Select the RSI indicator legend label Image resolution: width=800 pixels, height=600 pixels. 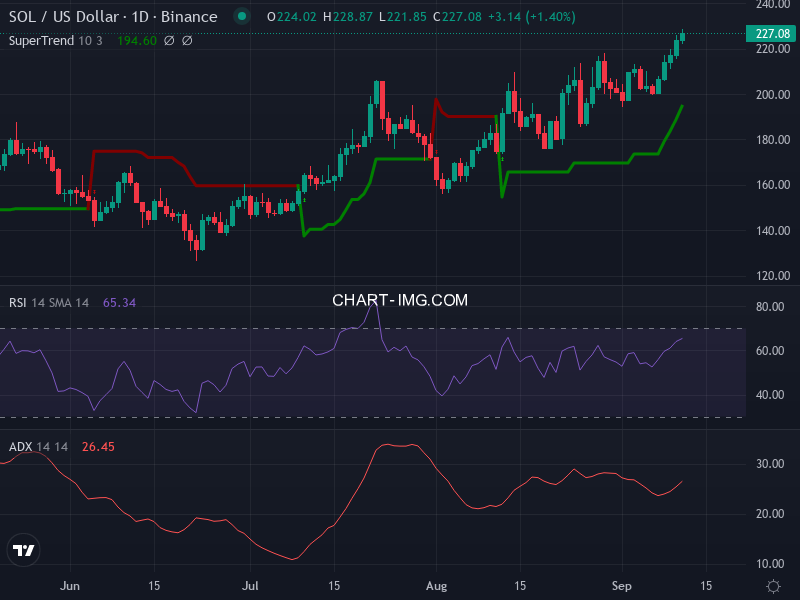coord(19,303)
